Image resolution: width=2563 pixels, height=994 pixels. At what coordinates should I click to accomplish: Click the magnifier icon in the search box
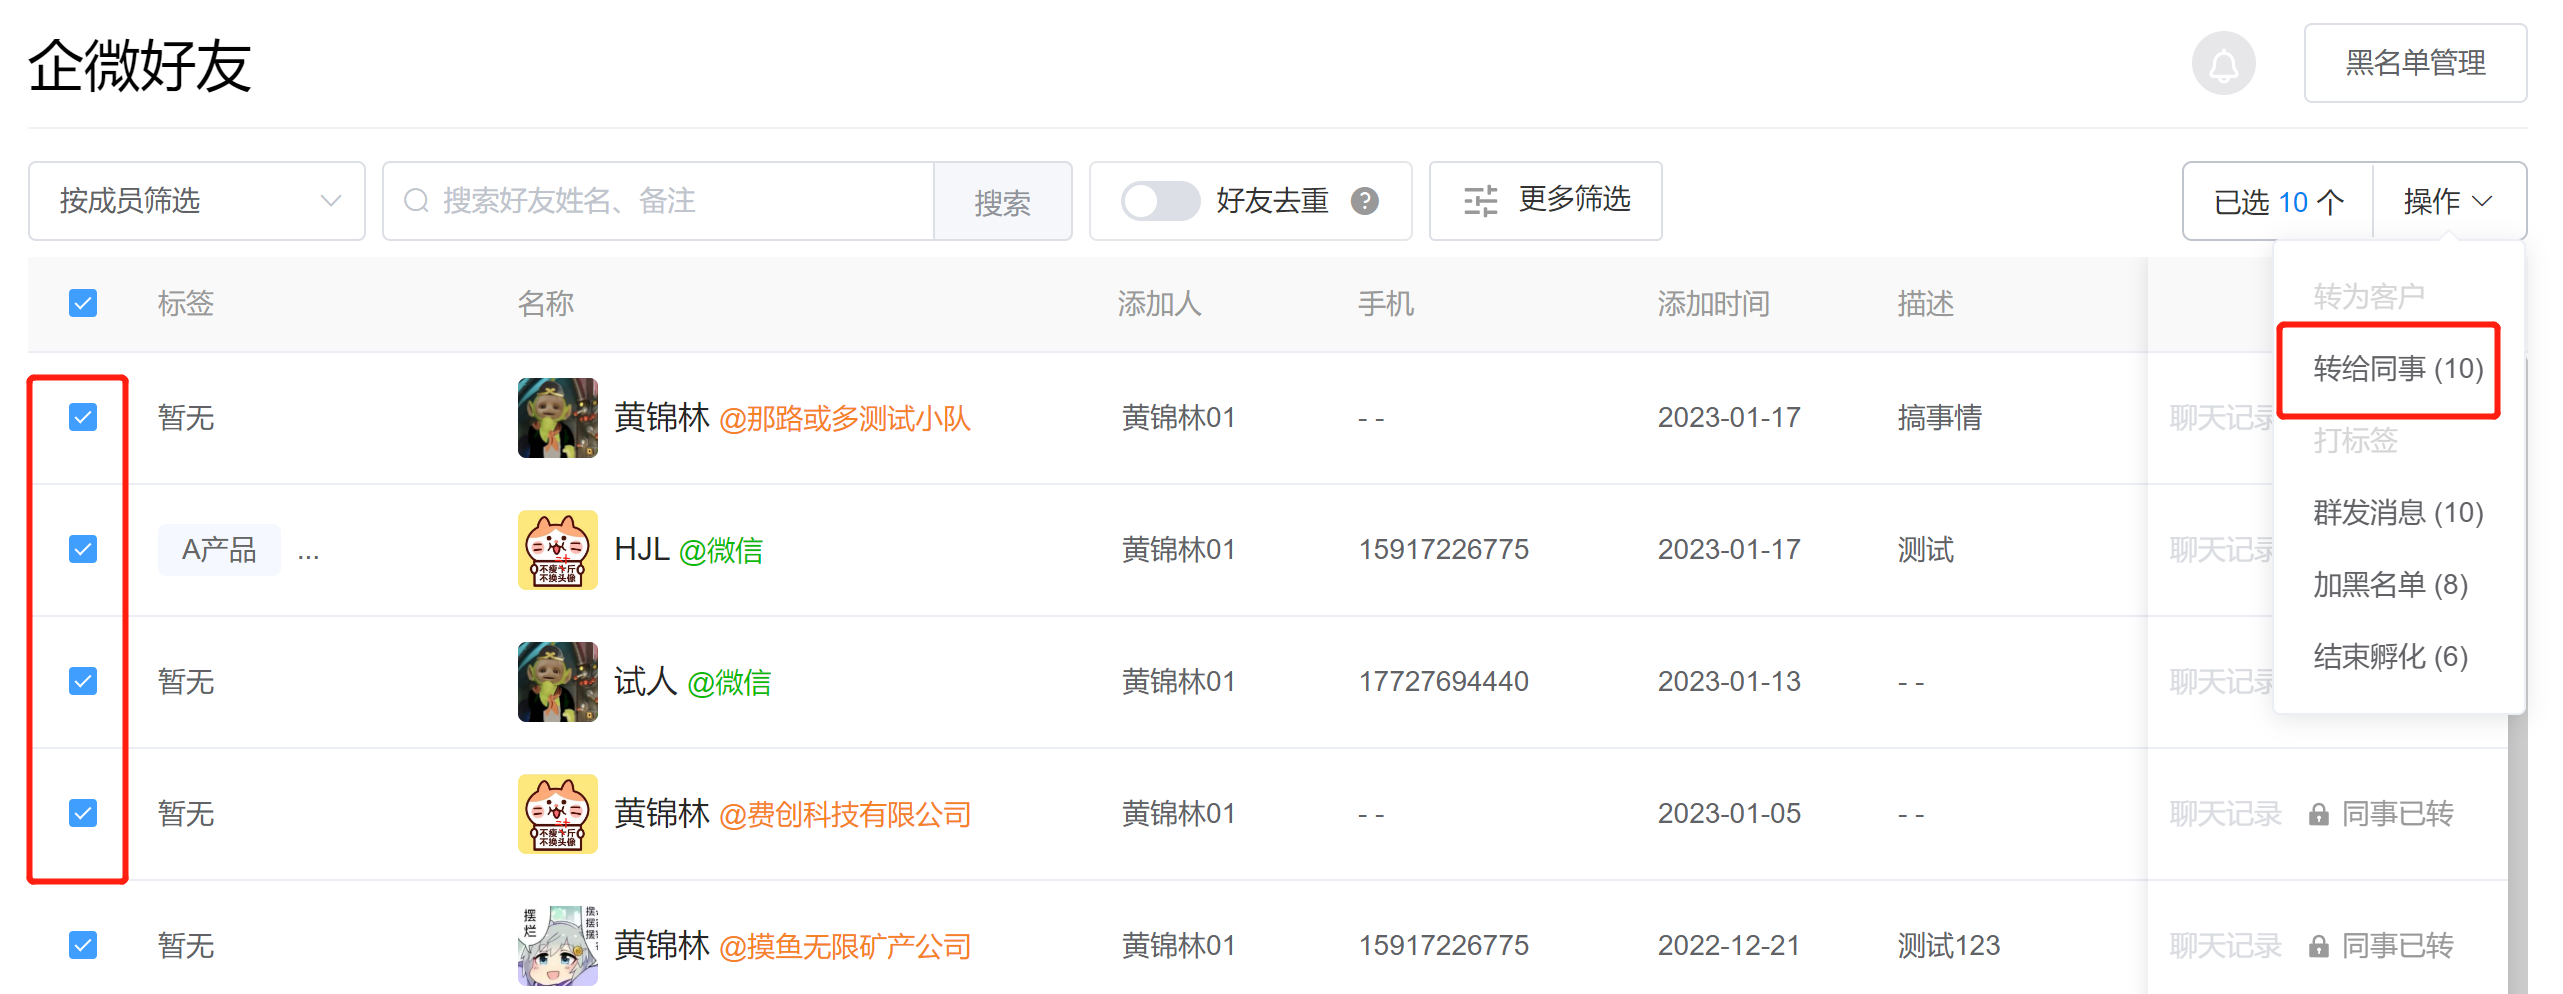point(416,201)
